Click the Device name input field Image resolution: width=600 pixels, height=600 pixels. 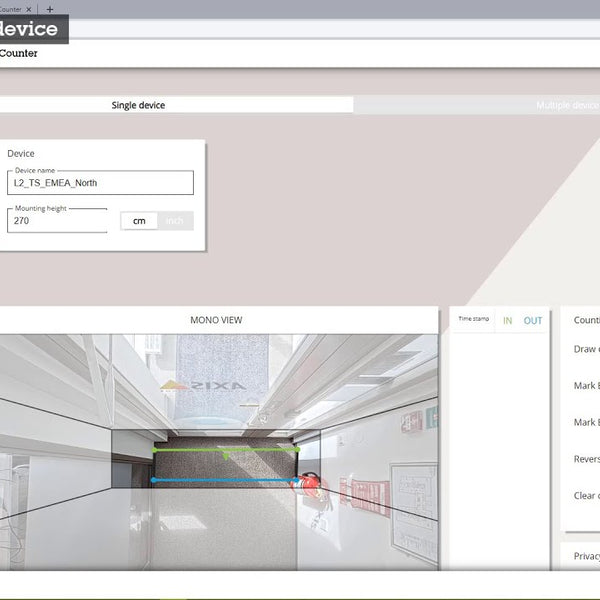(x=100, y=183)
